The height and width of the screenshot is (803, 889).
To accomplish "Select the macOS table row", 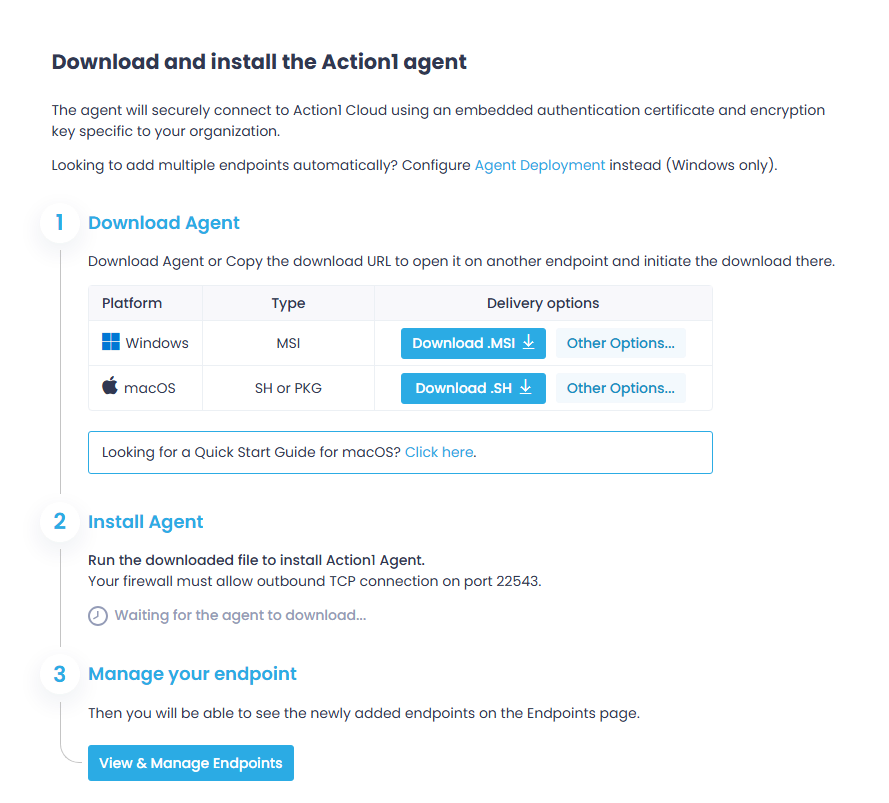I will 287,387.
